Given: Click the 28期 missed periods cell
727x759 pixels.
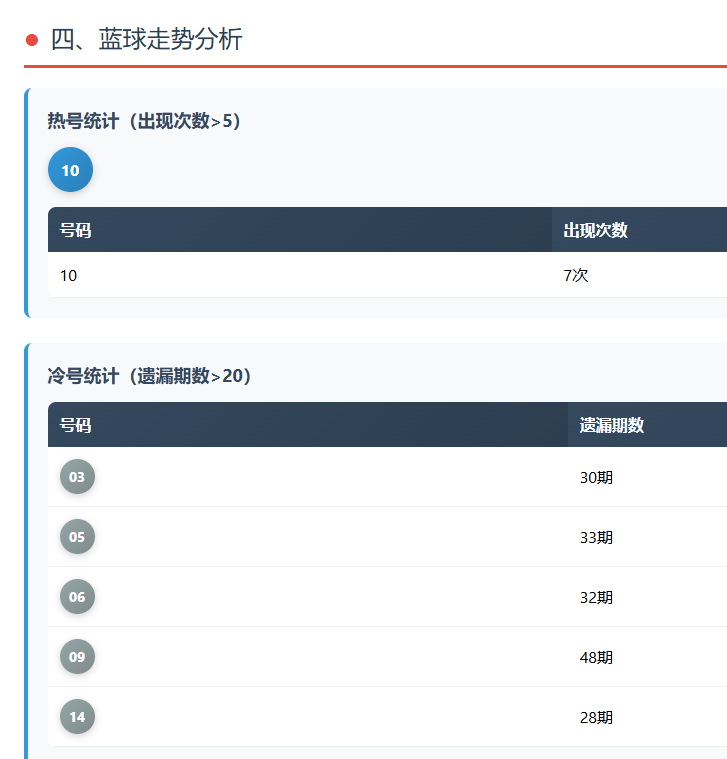Looking at the screenshot, I should tap(596, 717).
